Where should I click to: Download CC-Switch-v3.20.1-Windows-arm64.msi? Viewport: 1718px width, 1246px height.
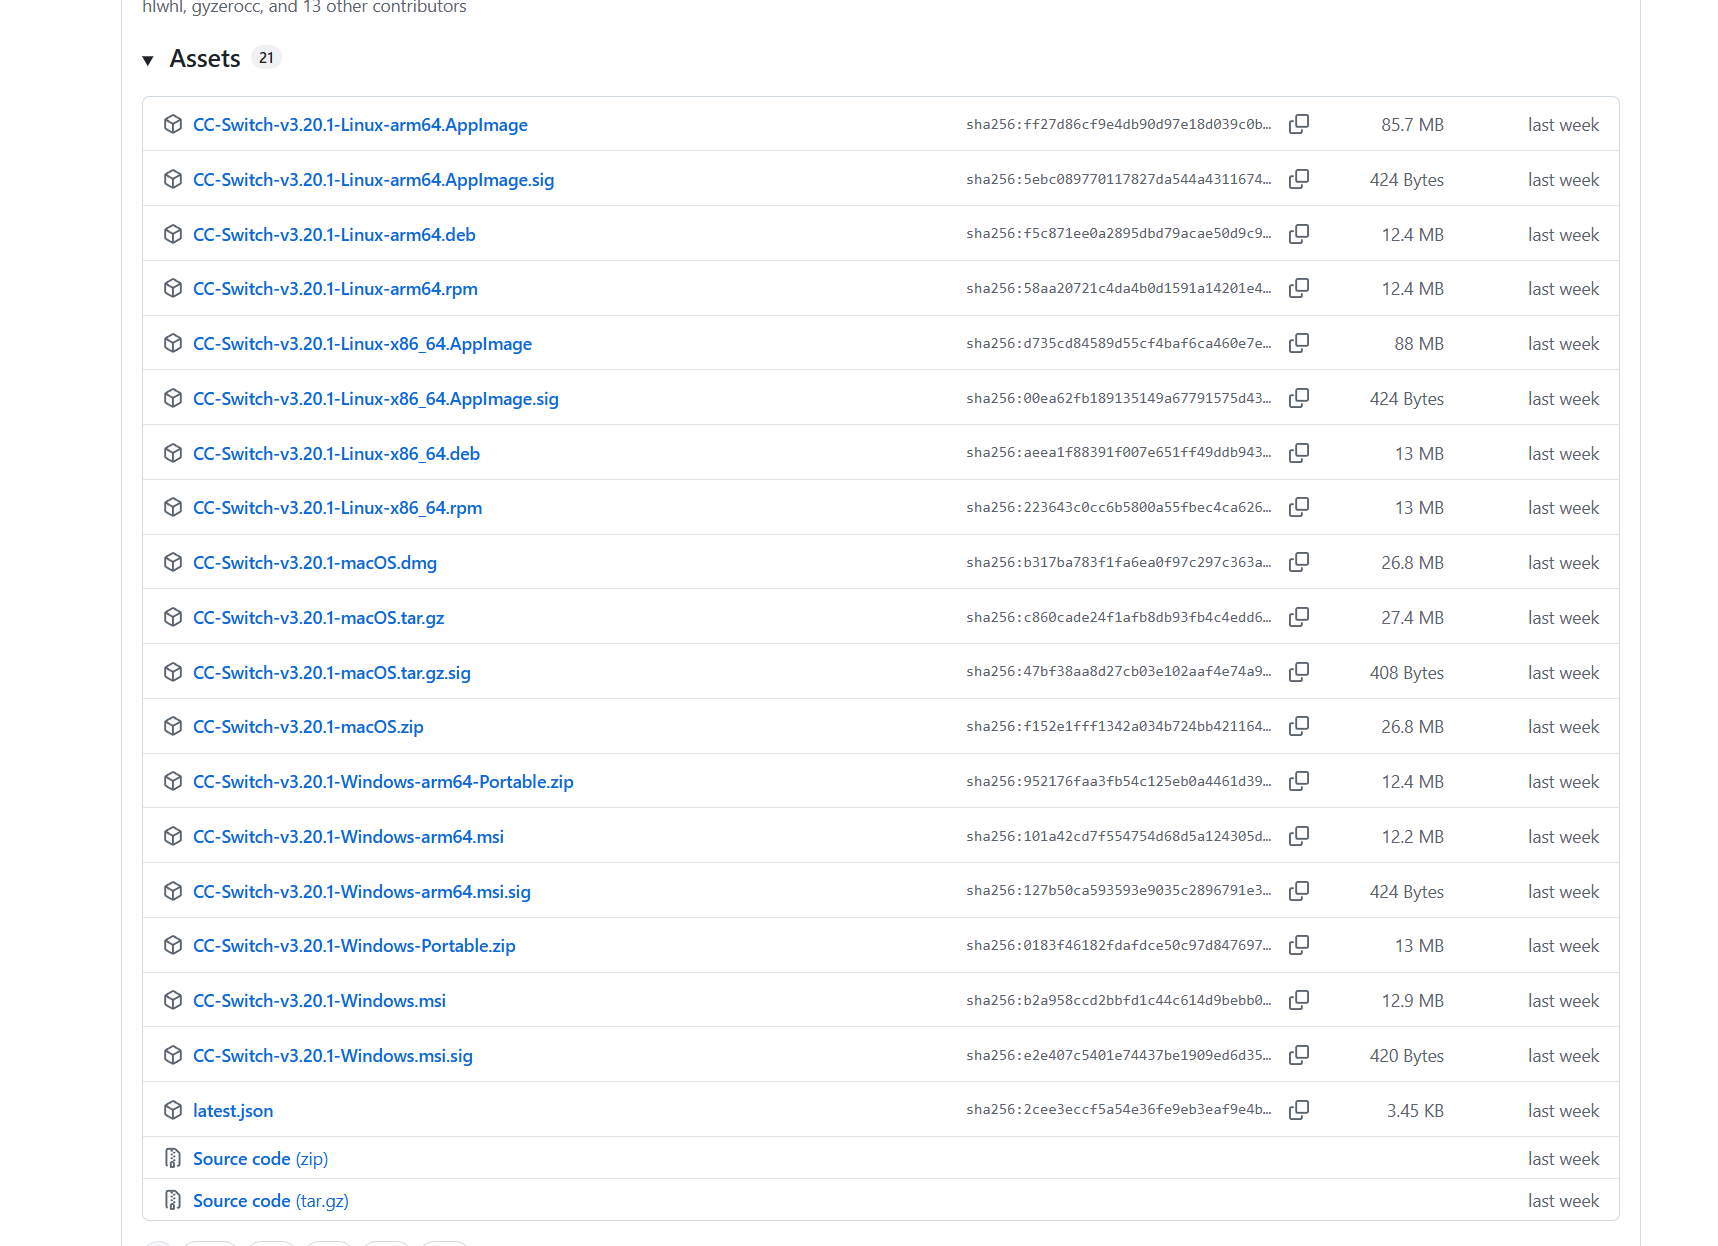(x=348, y=837)
